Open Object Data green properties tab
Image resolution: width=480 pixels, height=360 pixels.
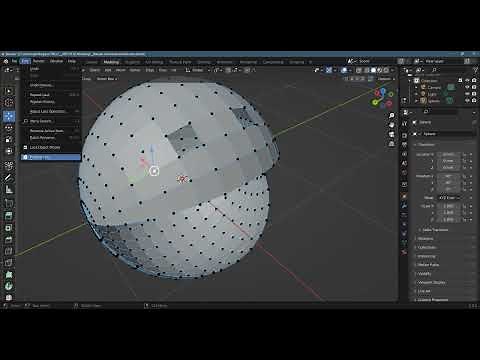(404, 243)
